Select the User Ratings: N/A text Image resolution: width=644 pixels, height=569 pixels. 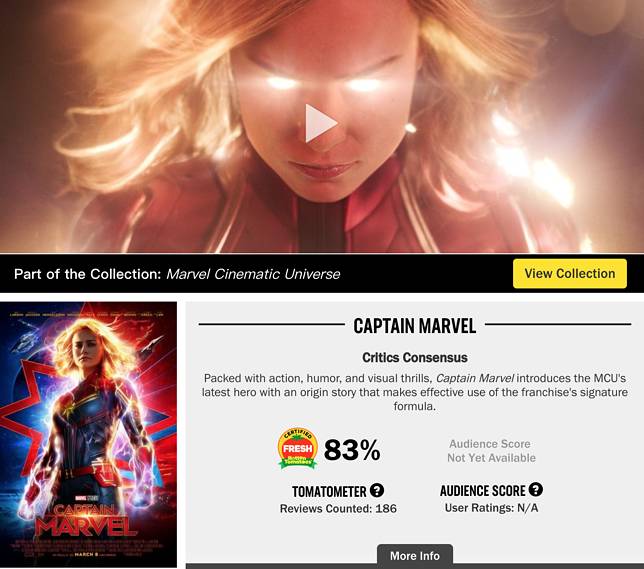491,508
